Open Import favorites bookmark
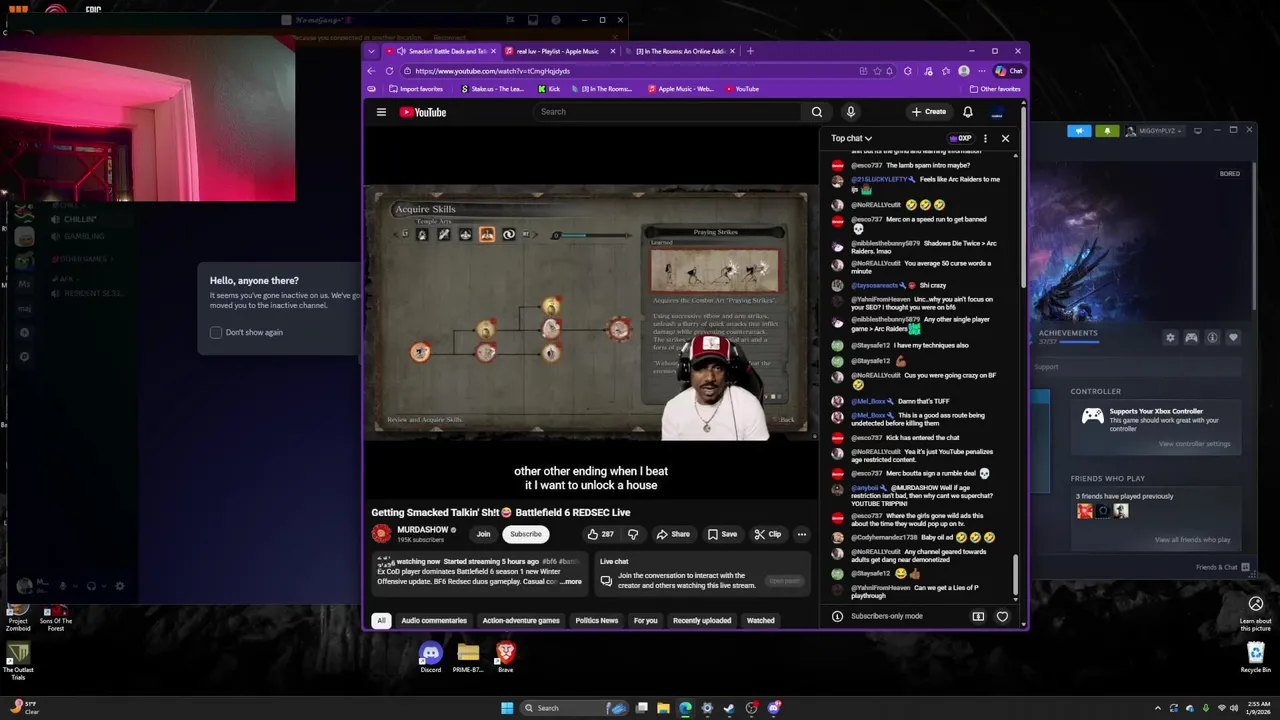 pyautogui.click(x=416, y=89)
